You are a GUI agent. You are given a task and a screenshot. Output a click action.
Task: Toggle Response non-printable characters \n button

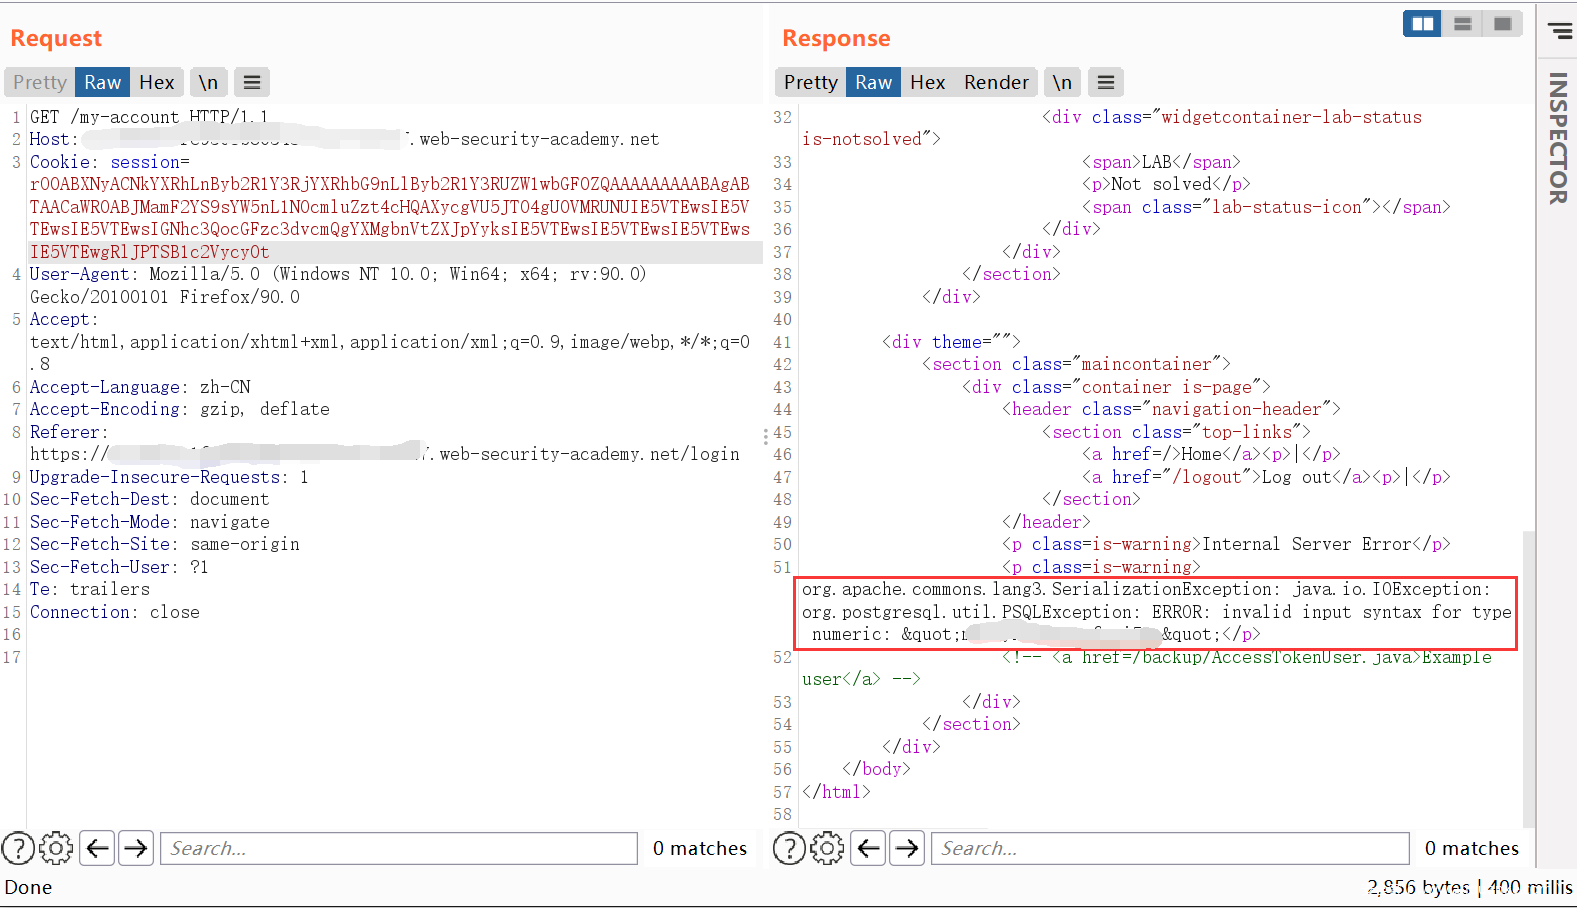click(x=1062, y=82)
